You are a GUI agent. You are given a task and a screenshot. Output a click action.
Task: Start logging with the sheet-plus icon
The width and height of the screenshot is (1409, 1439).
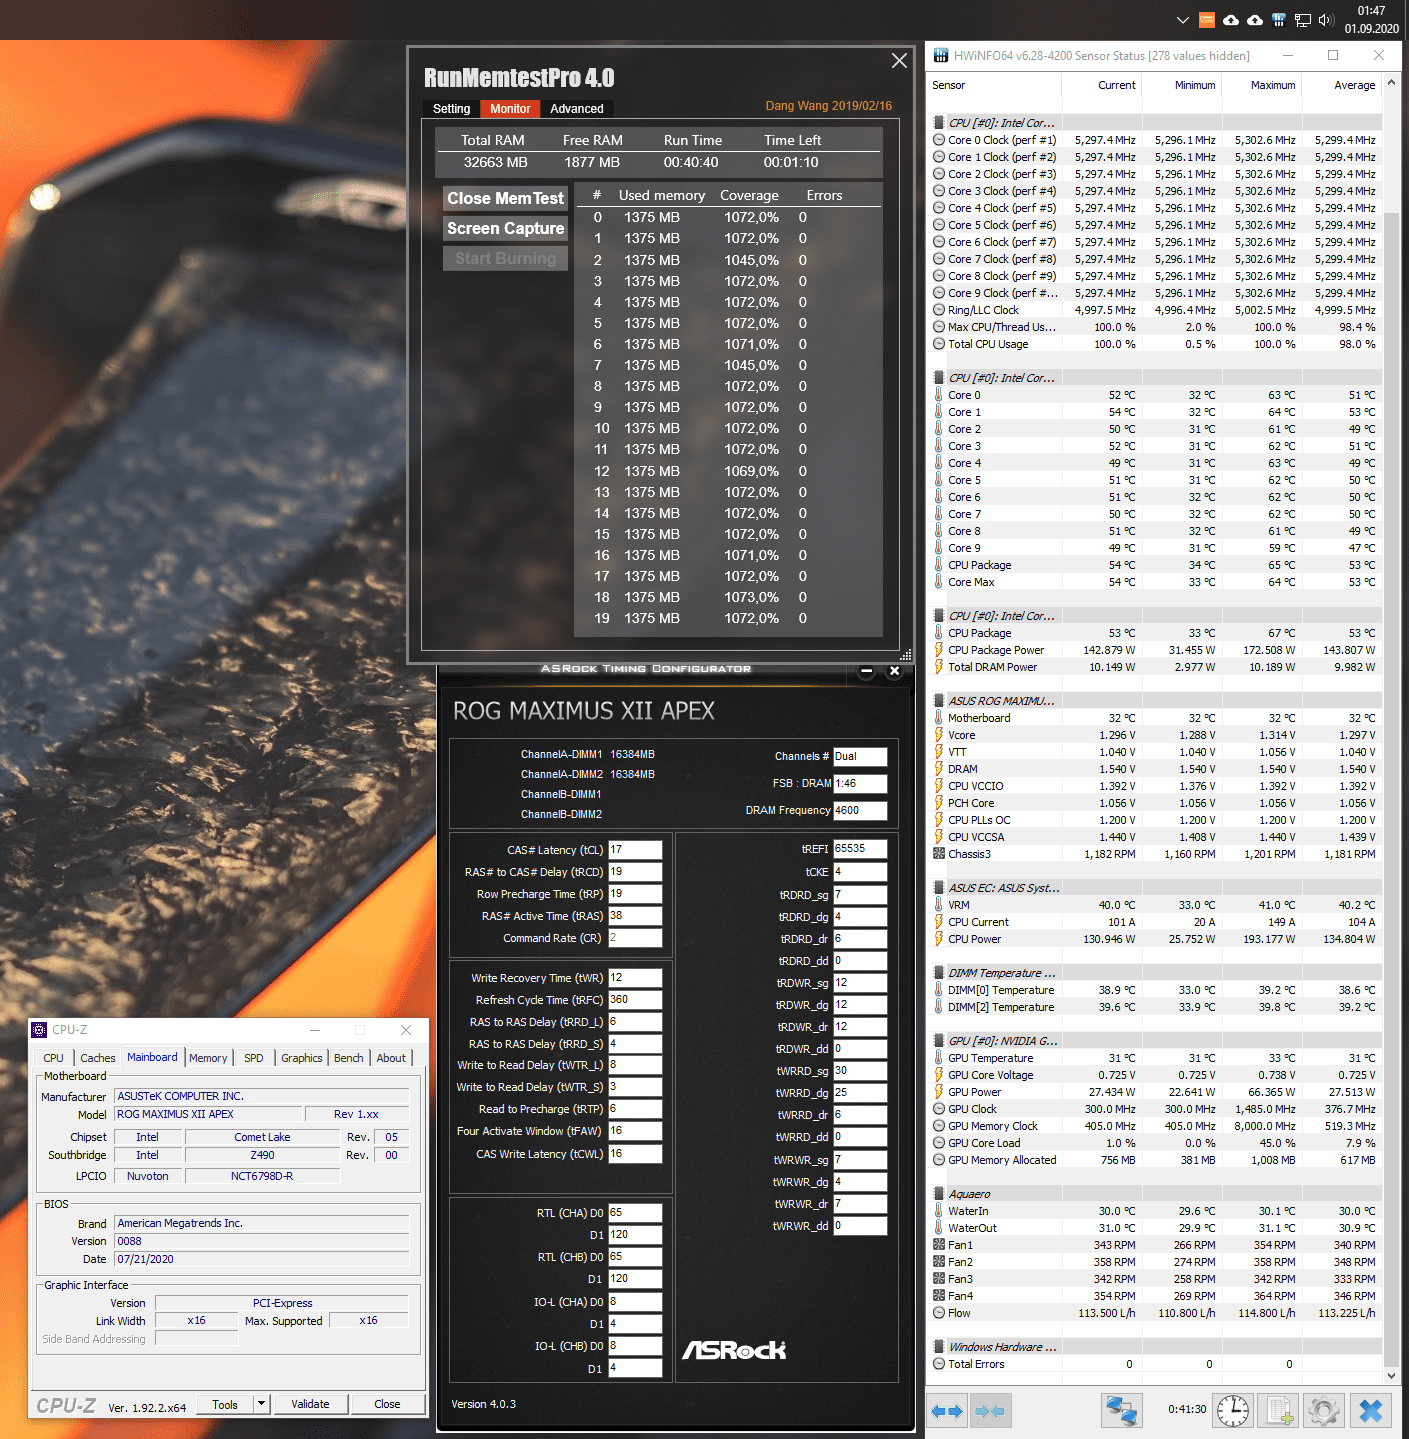(x=1278, y=1411)
